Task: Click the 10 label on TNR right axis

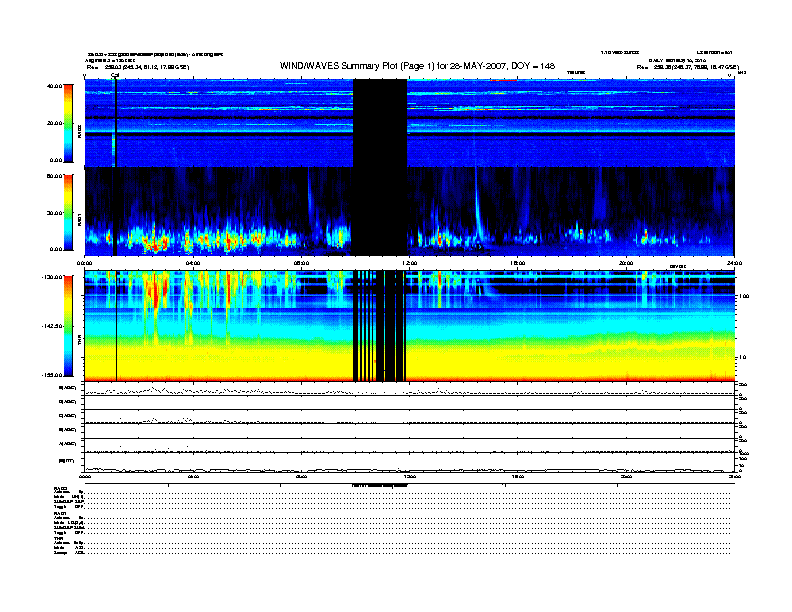Action: [x=741, y=357]
